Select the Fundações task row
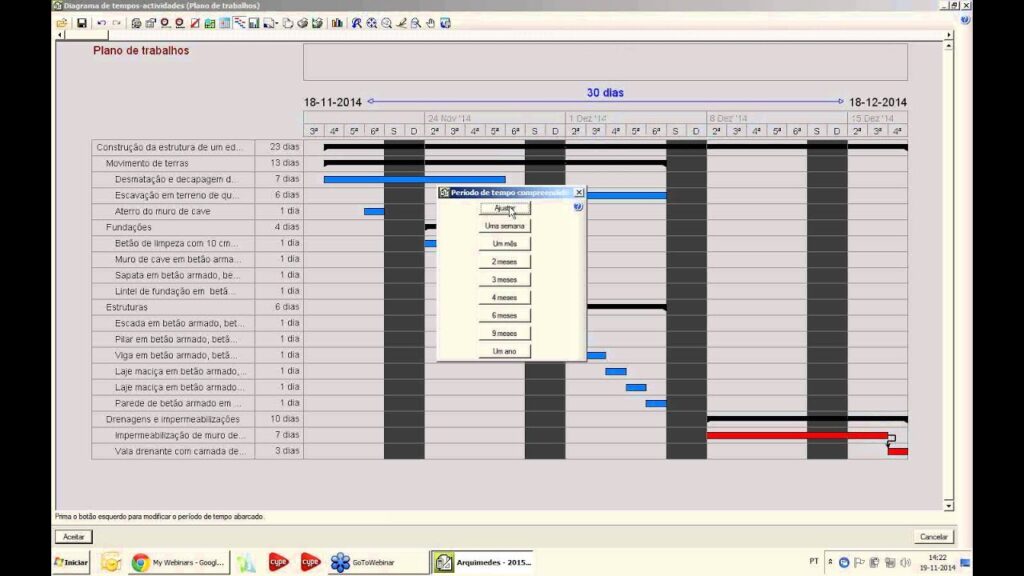Image resolution: width=1024 pixels, height=576 pixels. [x=129, y=227]
